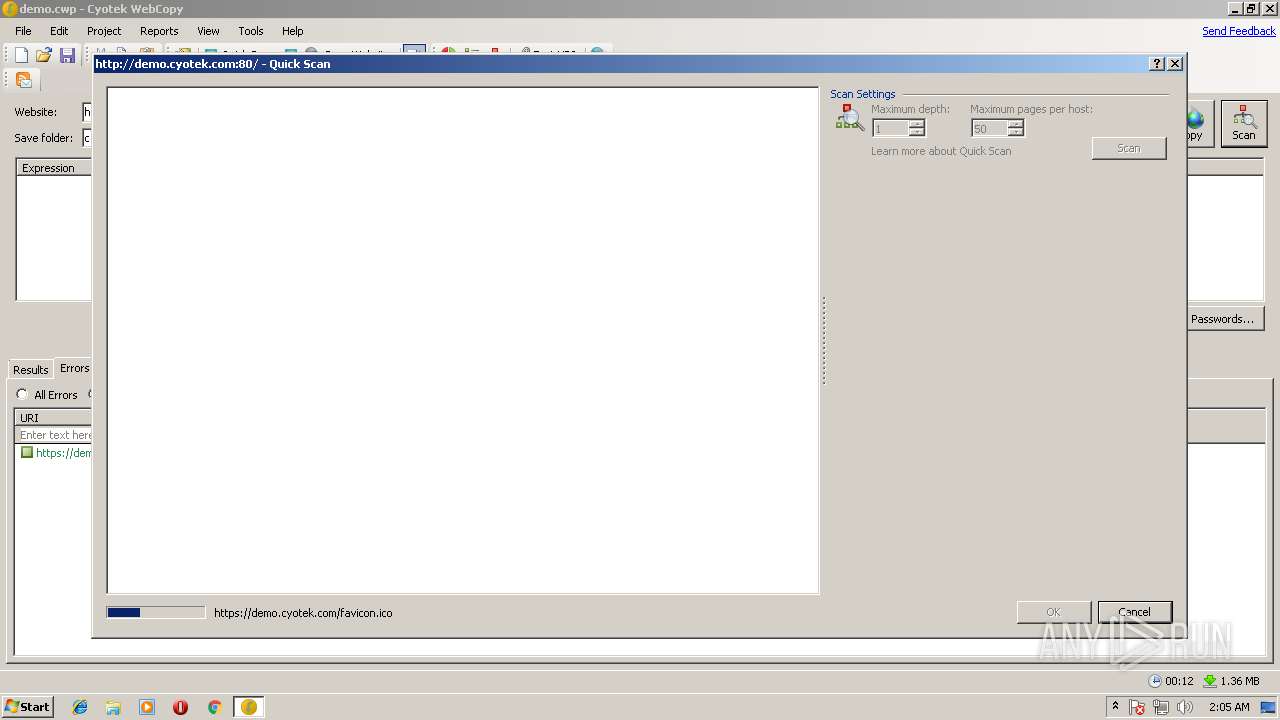Viewport: 1280px width, 720px height.
Task: Open Google Chrome from taskbar
Action: pos(214,707)
